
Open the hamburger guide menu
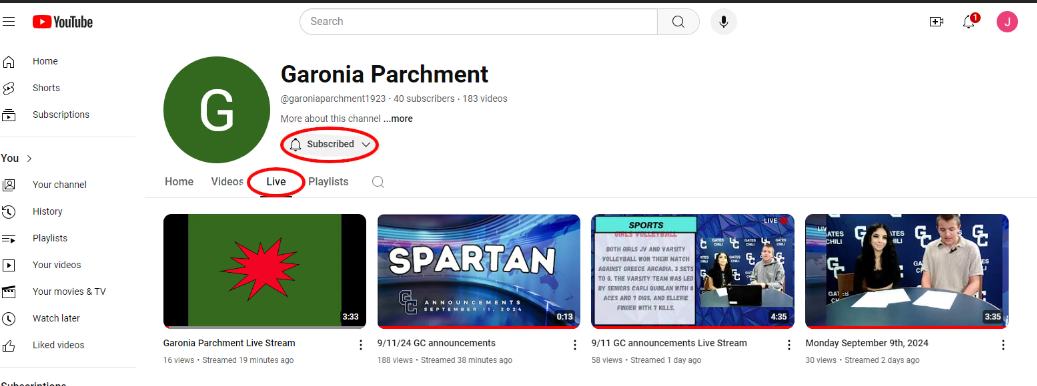[x=9, y=22]
